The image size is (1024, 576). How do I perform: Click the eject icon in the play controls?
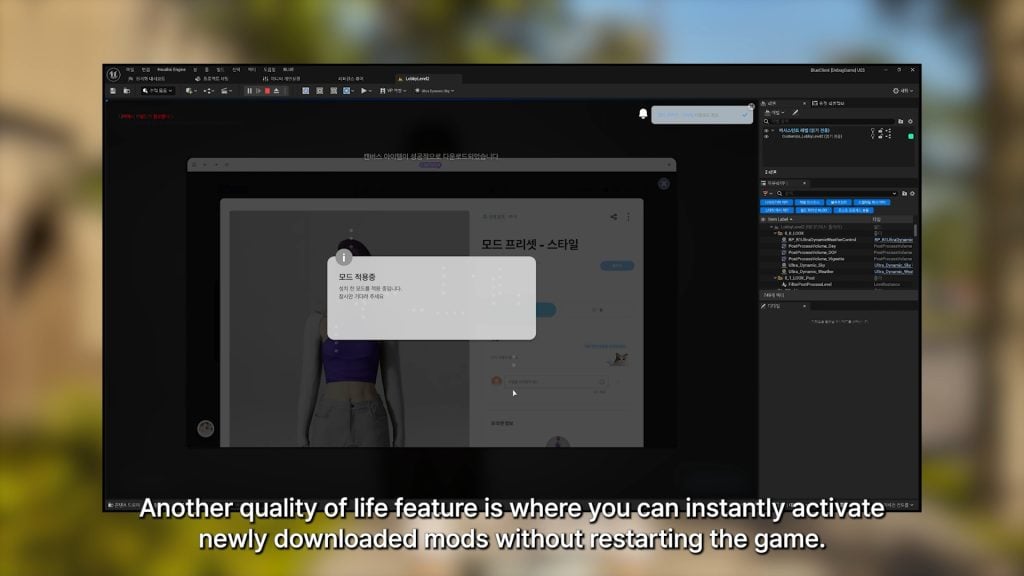pos(276,91)
